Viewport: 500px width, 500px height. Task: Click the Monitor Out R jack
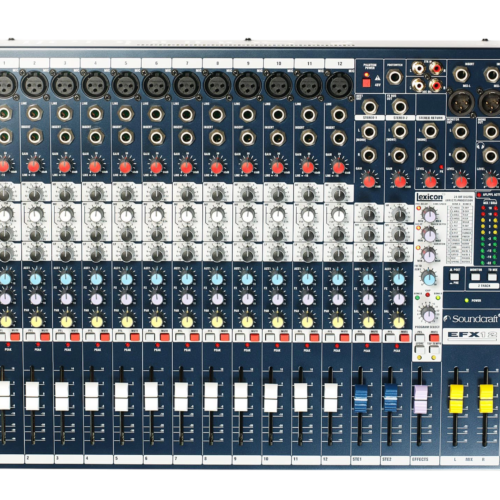pyautogui.click(x=460, y=156)
